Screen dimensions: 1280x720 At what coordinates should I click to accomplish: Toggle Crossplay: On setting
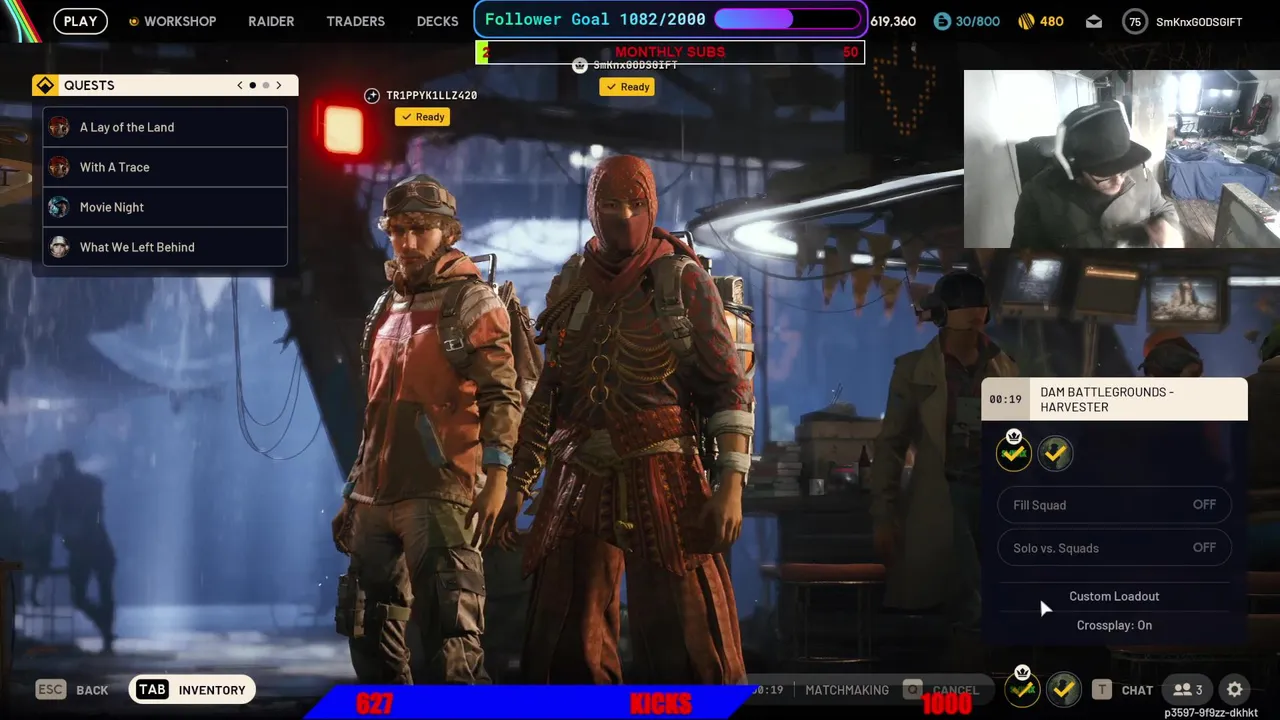pos(1114,625)
